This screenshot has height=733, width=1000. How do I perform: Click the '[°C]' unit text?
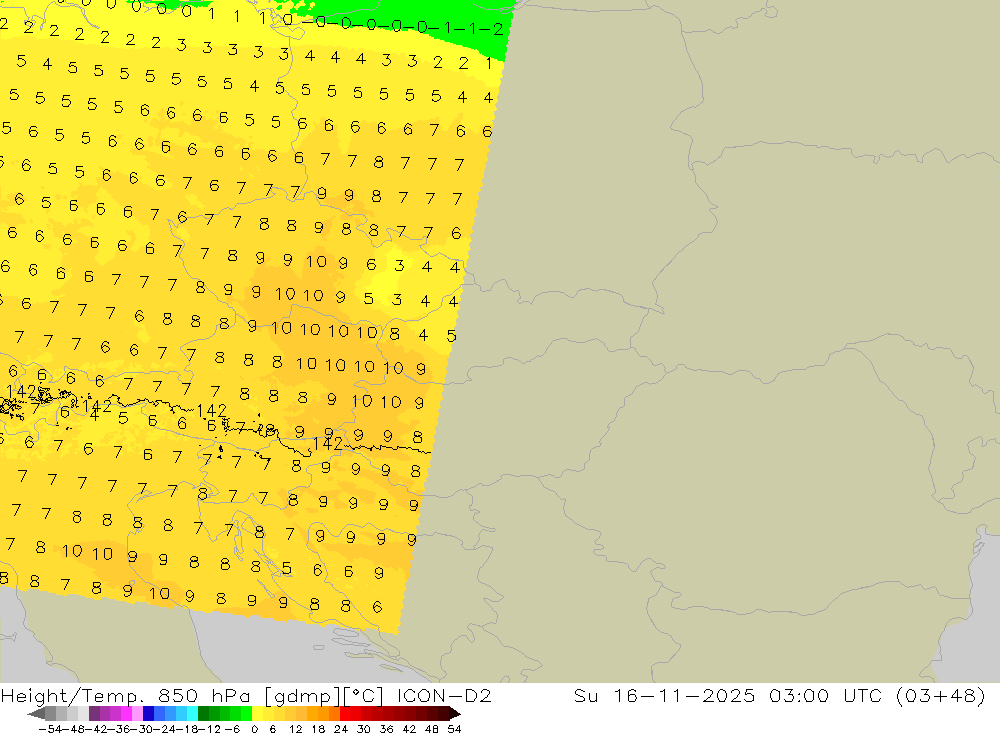pos(363,696)
